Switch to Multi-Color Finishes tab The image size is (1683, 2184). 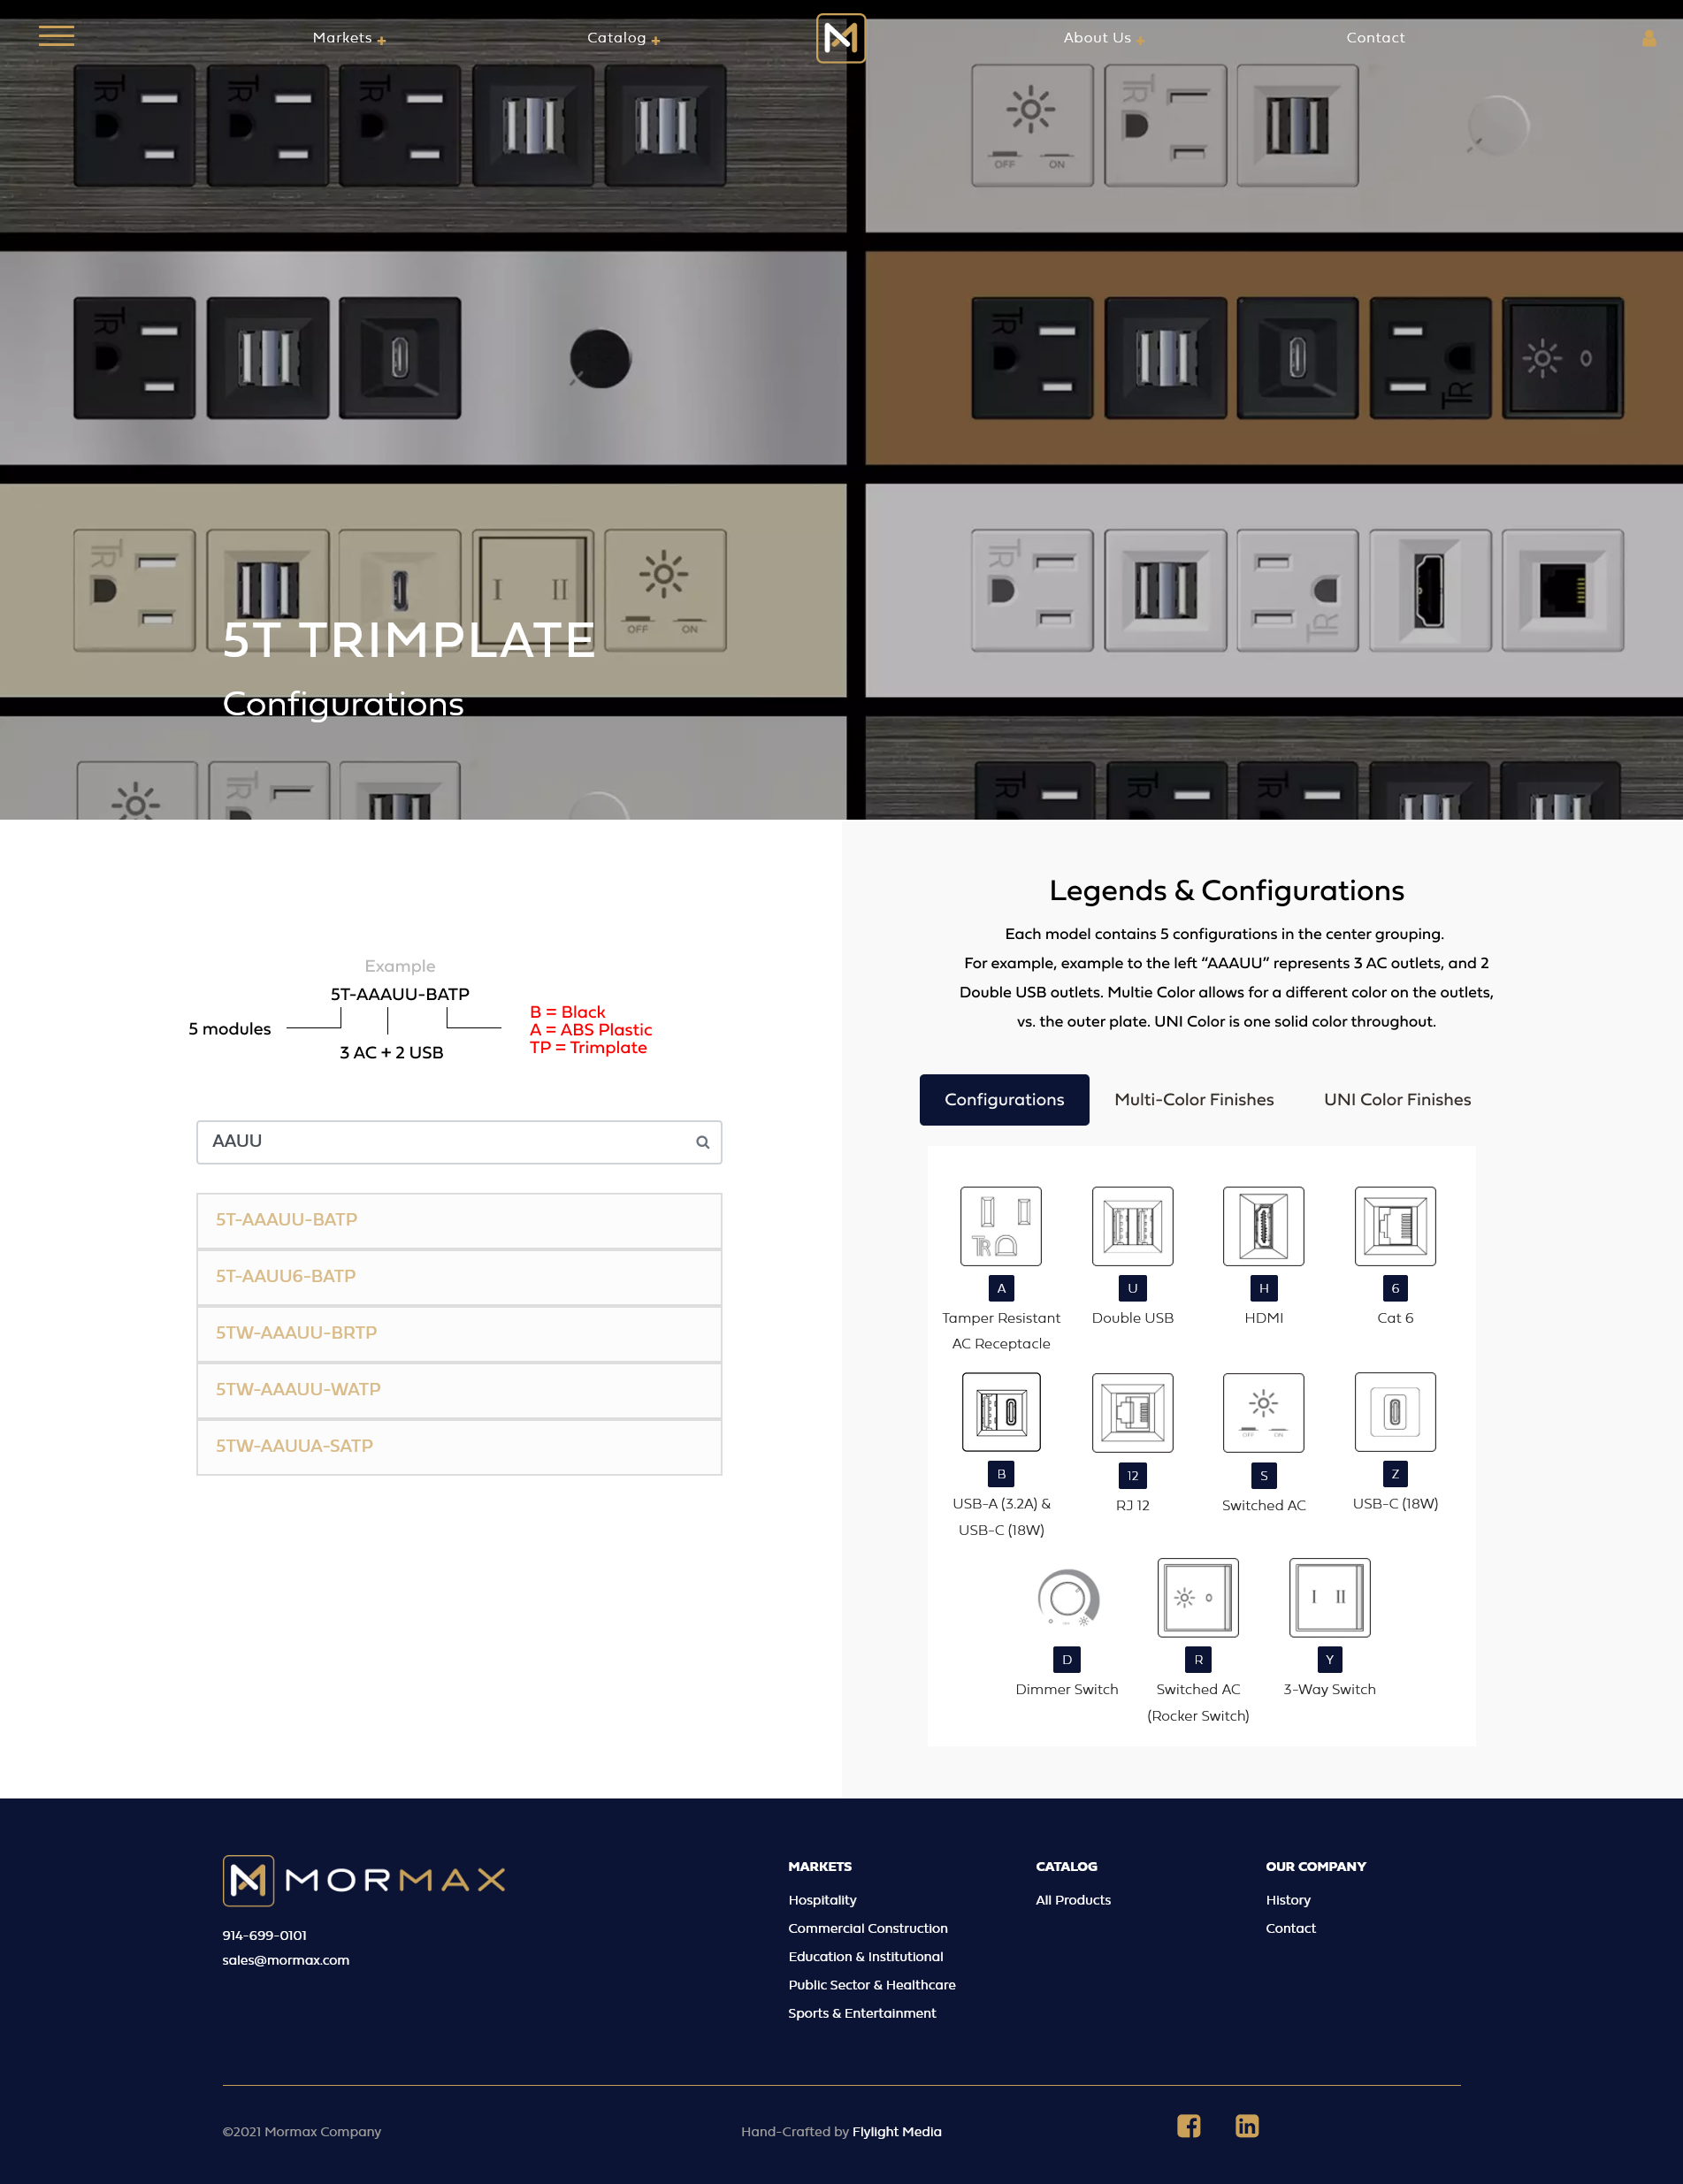(x=1193, y=1100)
